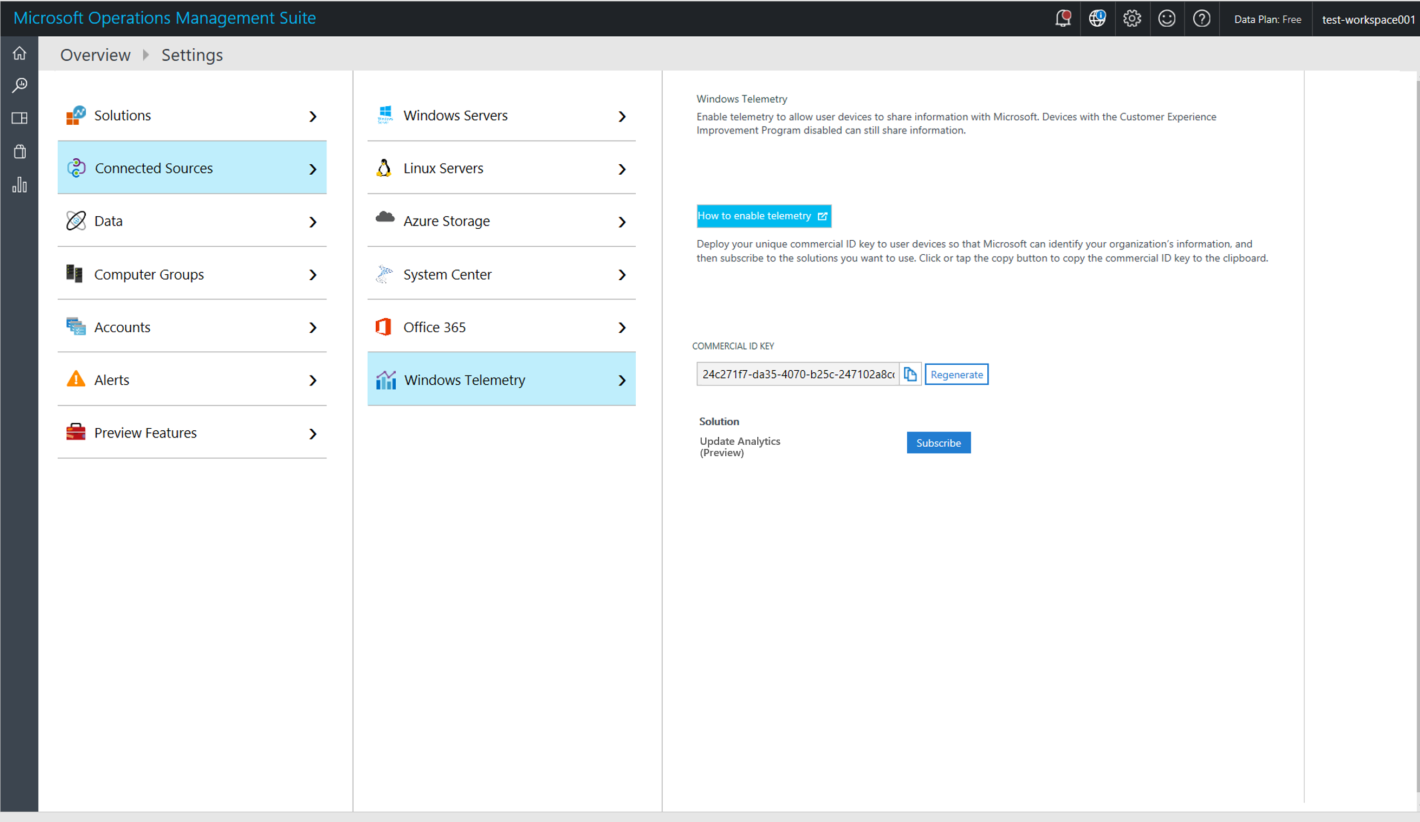The width and height of the screenshot is (1420, 822).
Task: Click the settings gear icon in header
Action: [1132, 18]
